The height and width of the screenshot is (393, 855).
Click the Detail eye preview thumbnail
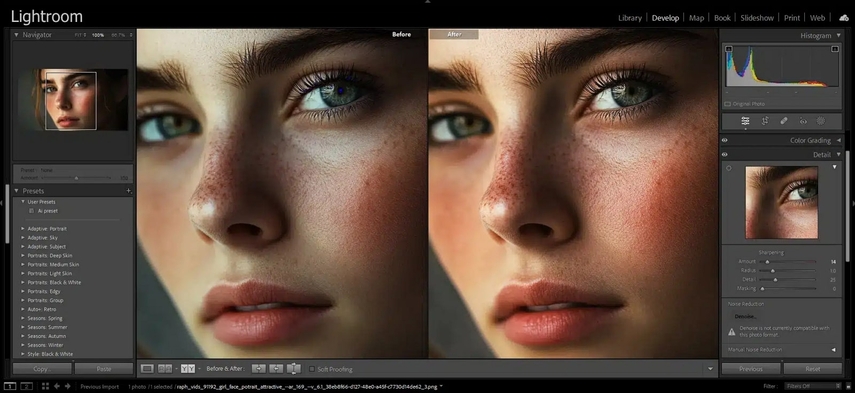pos(781,202)
